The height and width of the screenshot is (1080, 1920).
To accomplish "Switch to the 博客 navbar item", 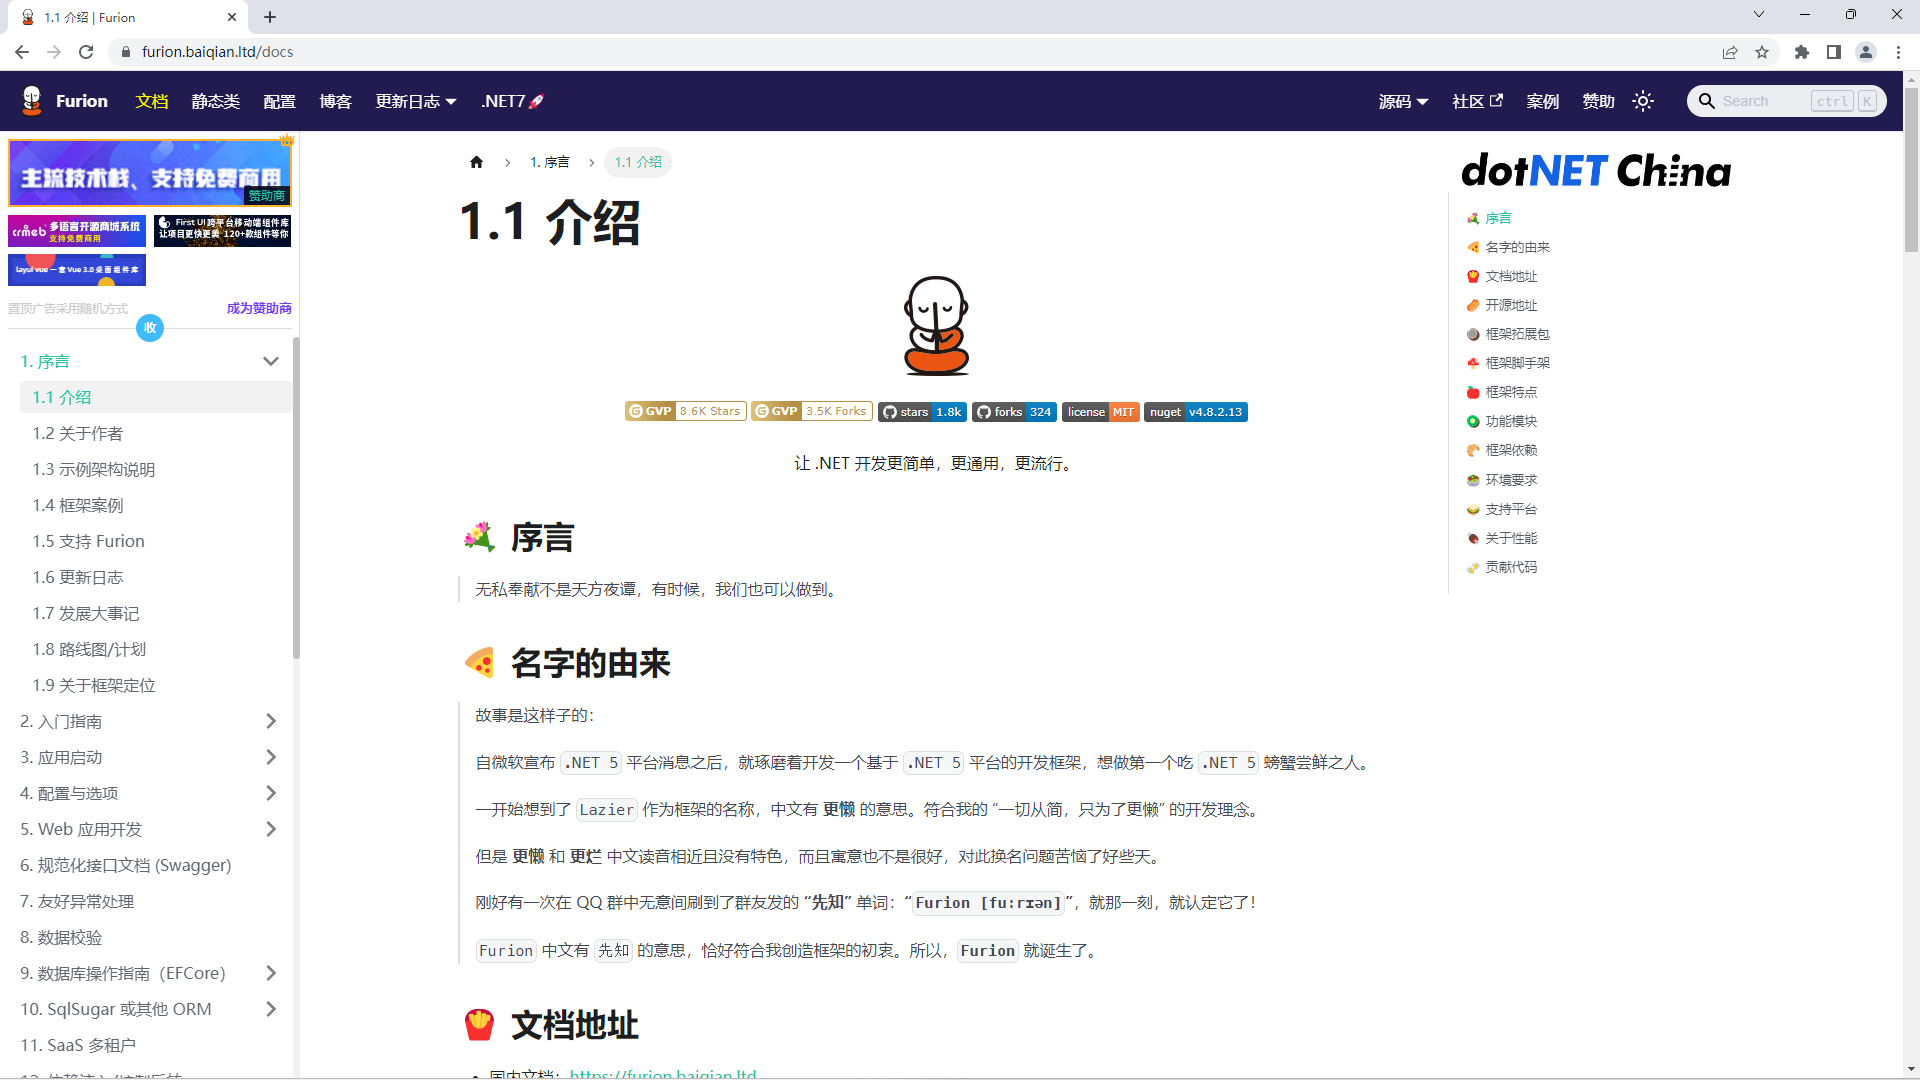I will [336, 101].
